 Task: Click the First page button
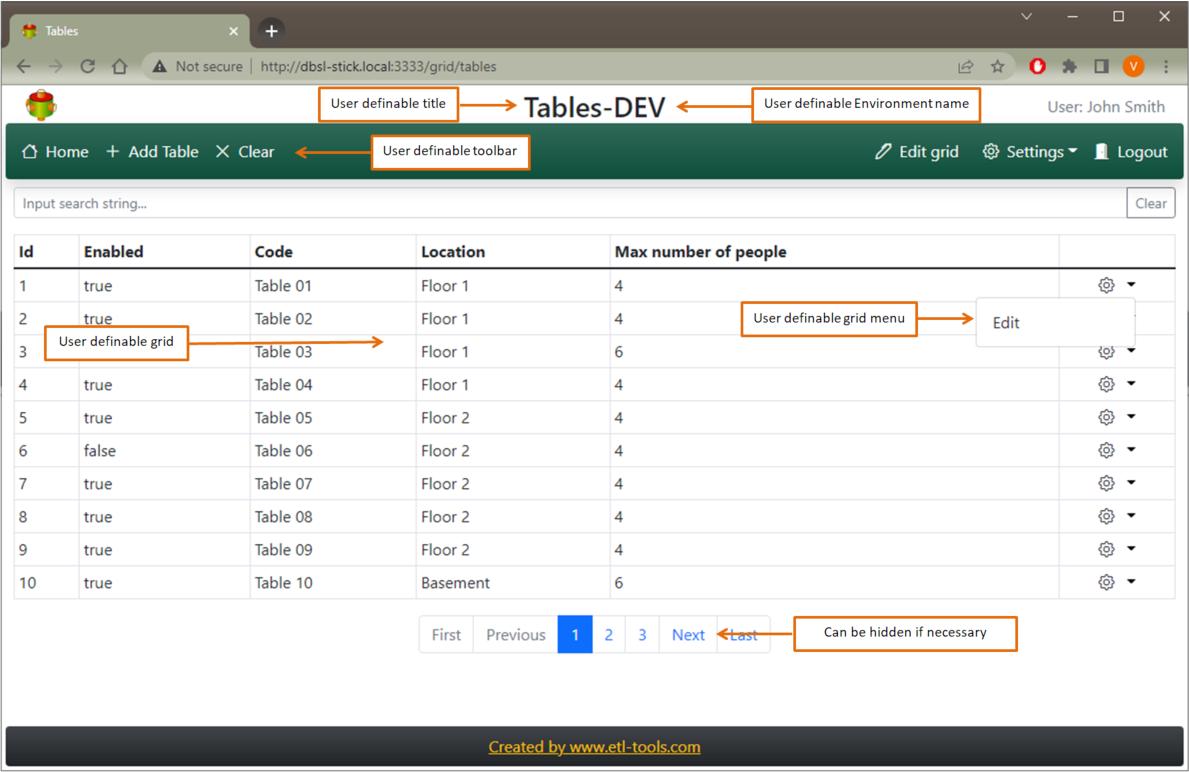(446, 635)
